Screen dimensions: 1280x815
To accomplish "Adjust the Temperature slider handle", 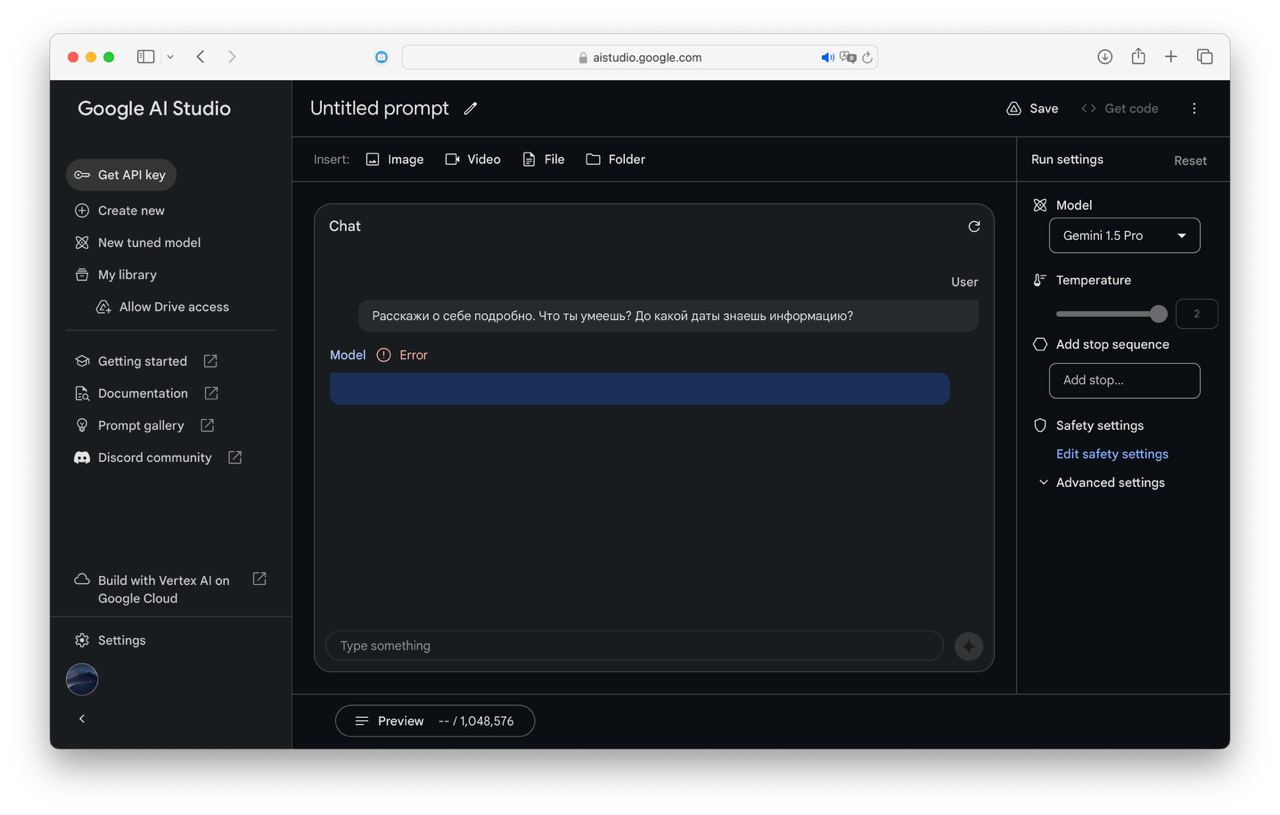I will 1158,314.
